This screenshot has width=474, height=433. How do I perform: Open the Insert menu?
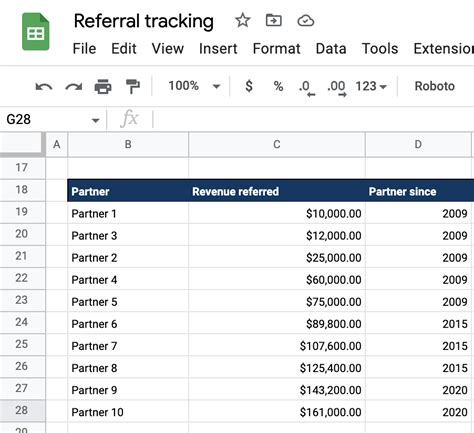coord(218,49)
